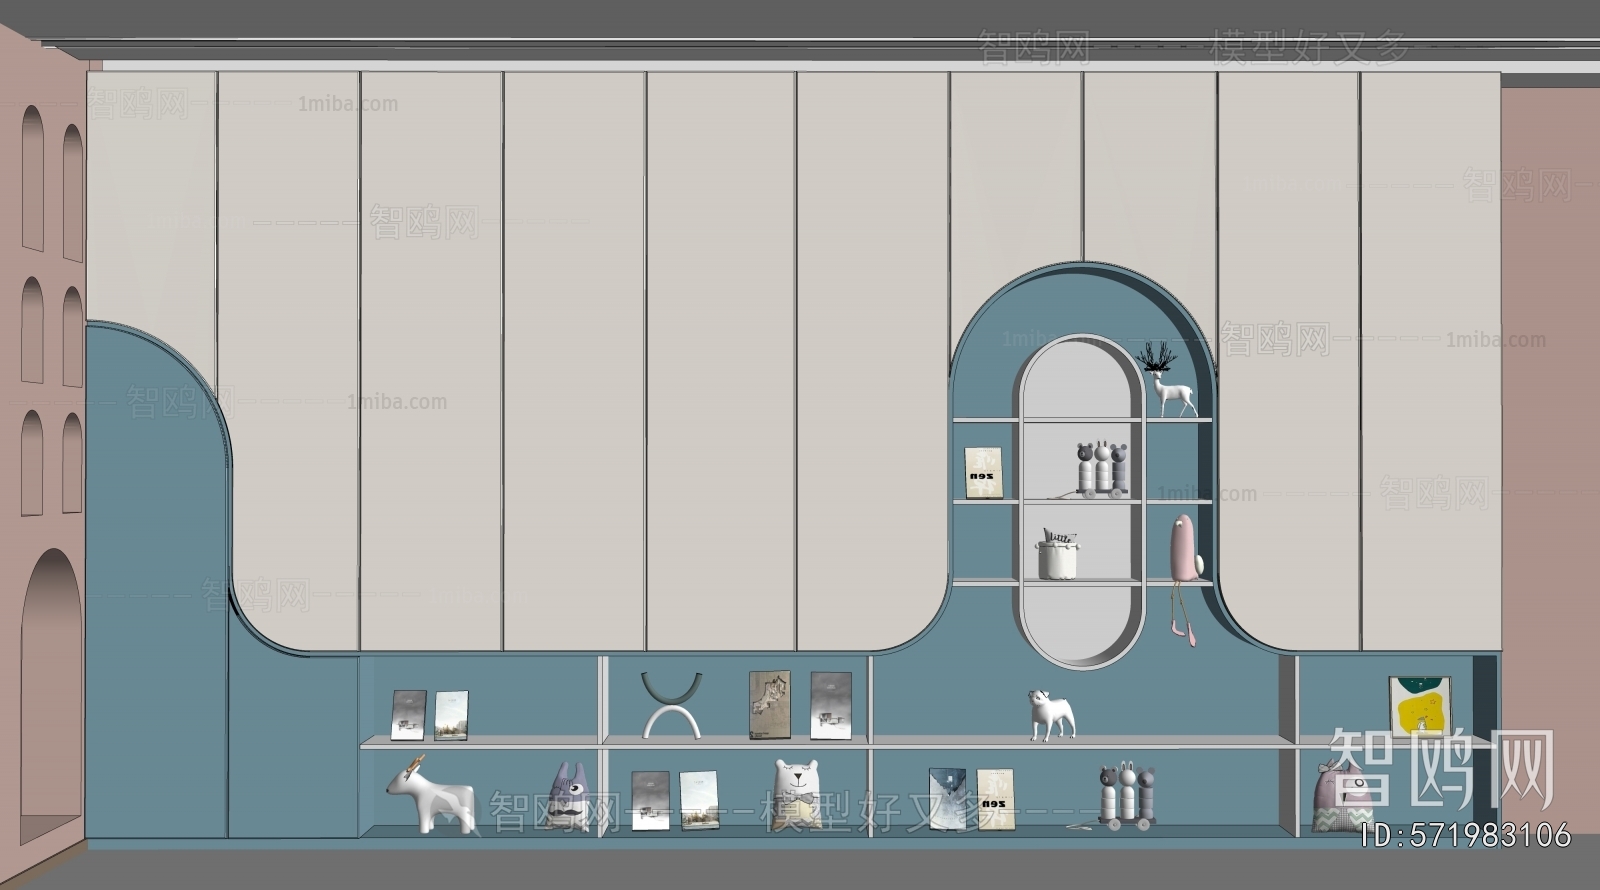This screenshot has height=890, width=1600.
Task: Select the three bear dolls in arched niche
Action: (1101, 468)
